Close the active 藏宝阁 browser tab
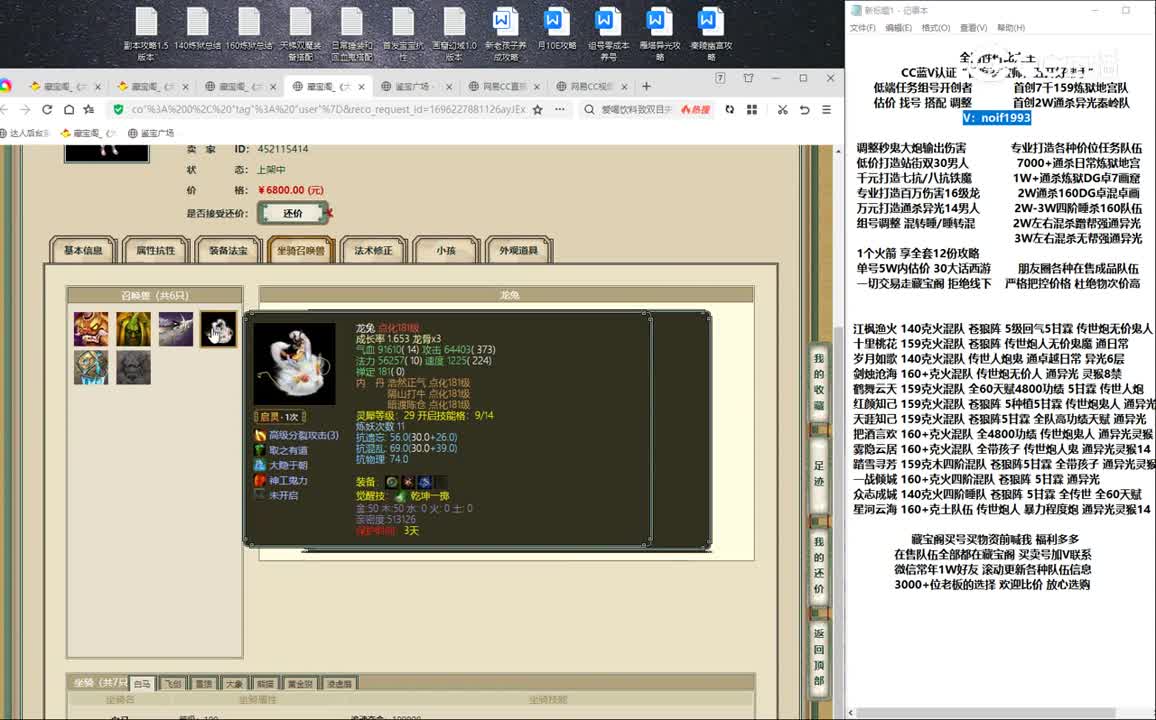Image resolution: width=1156 pixels, height=720 pixels. 361,87
